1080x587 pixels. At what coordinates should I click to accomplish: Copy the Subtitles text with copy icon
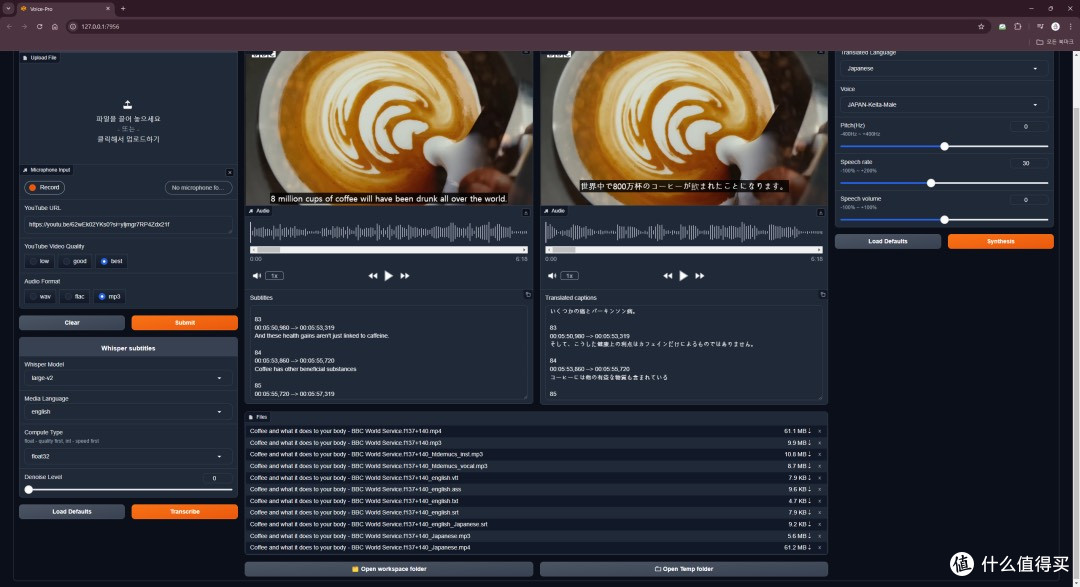(528, 295)
